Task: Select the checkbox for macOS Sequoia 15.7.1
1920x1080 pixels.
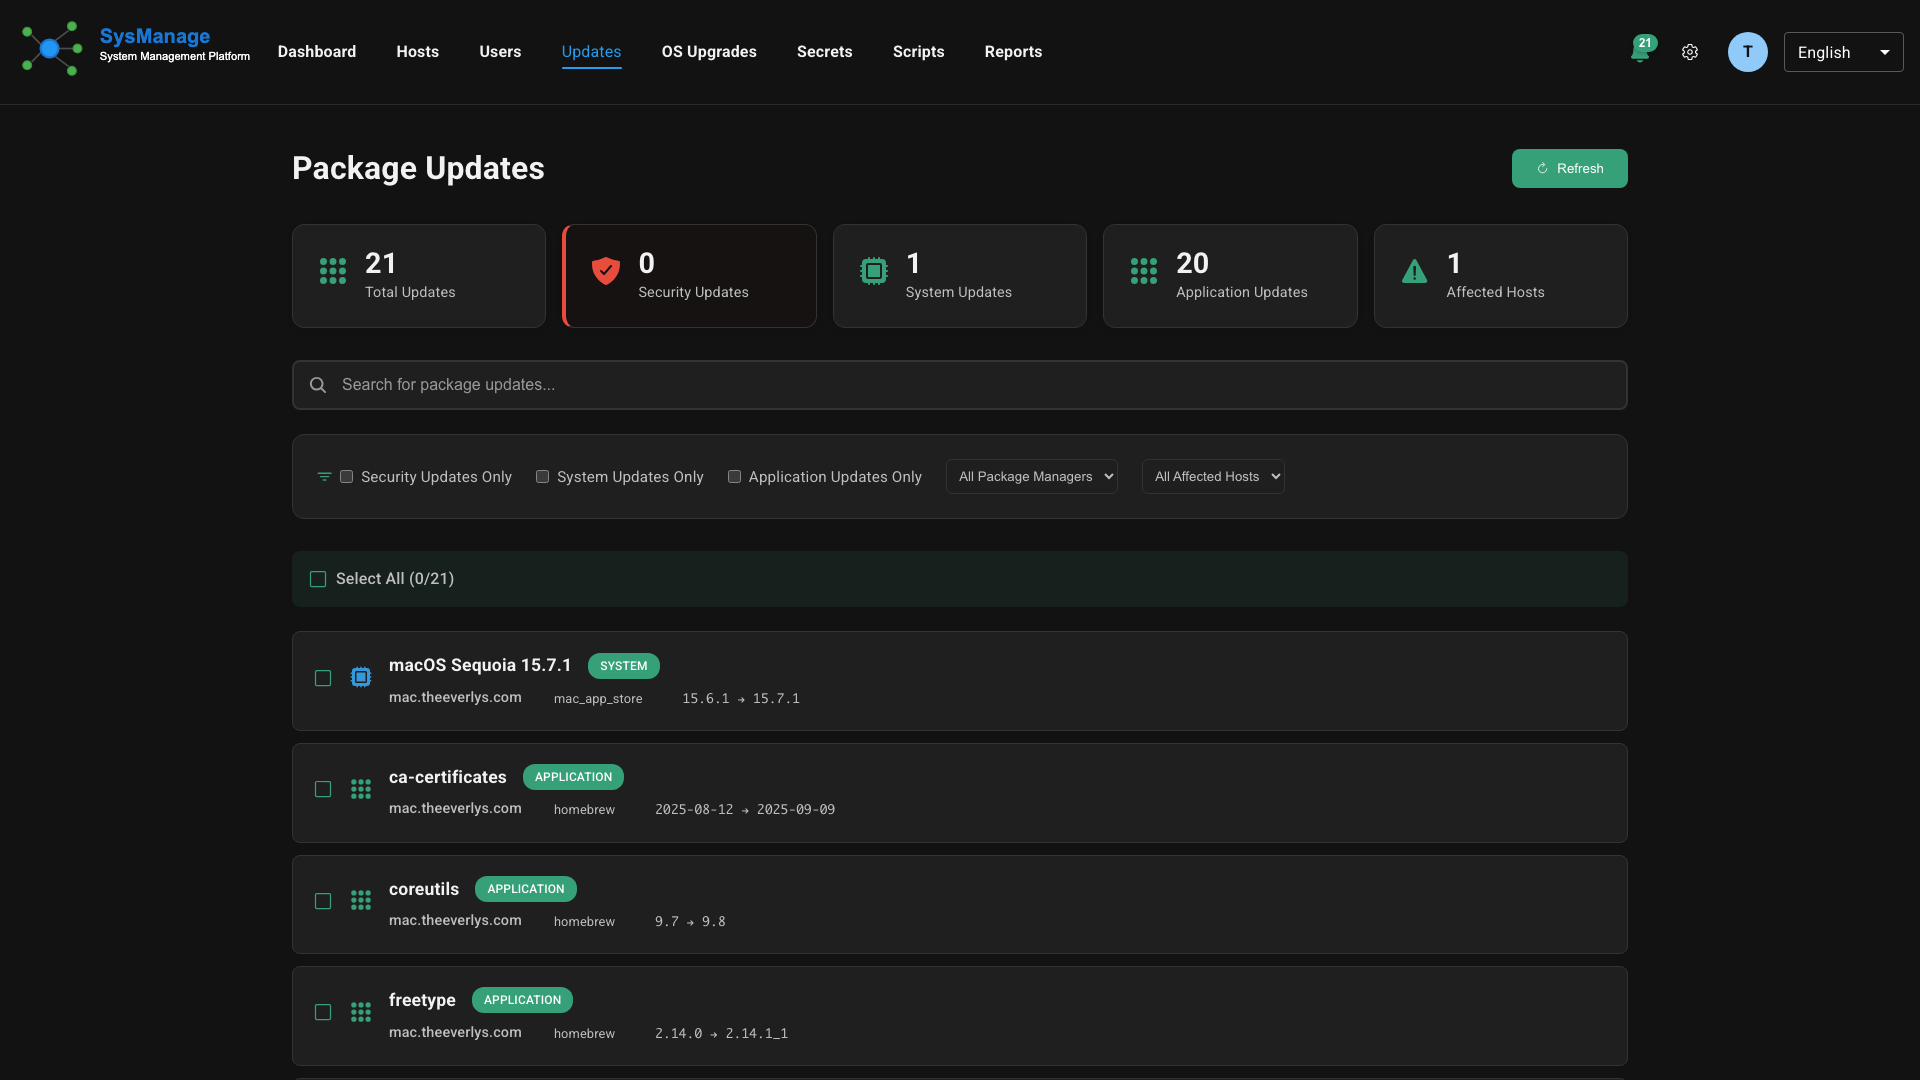Action: pos(322,678)
